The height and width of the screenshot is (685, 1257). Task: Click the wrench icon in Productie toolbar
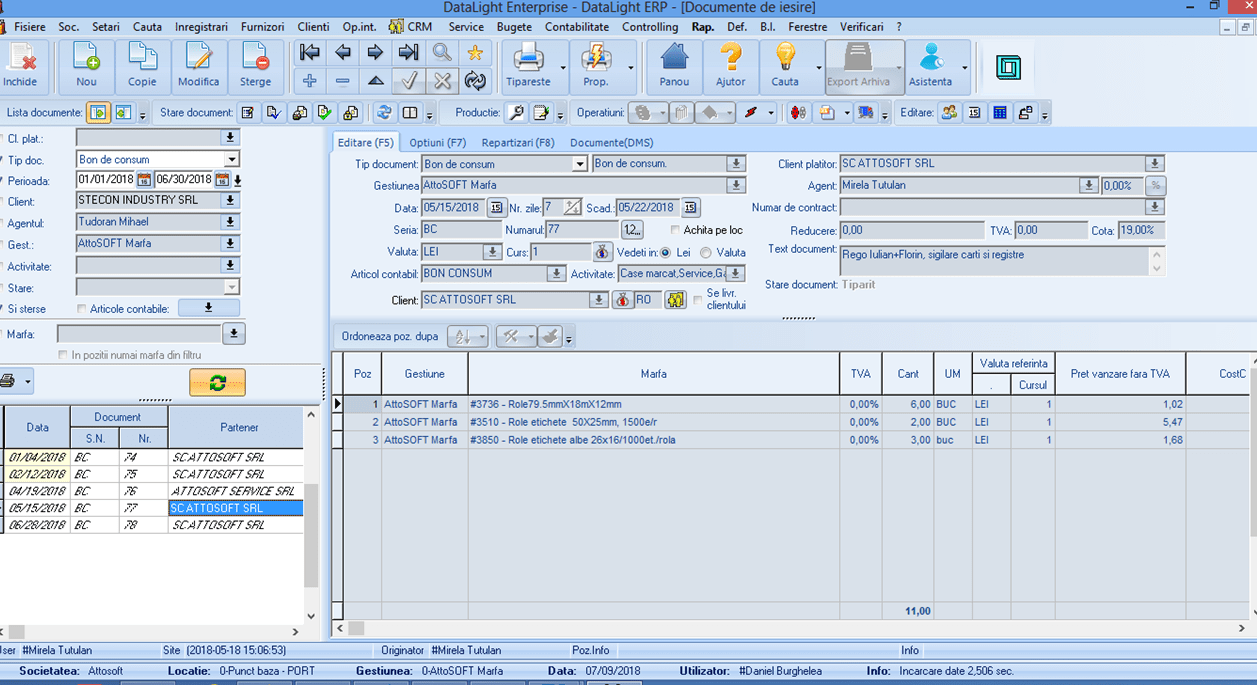click(x=516, y=113)
